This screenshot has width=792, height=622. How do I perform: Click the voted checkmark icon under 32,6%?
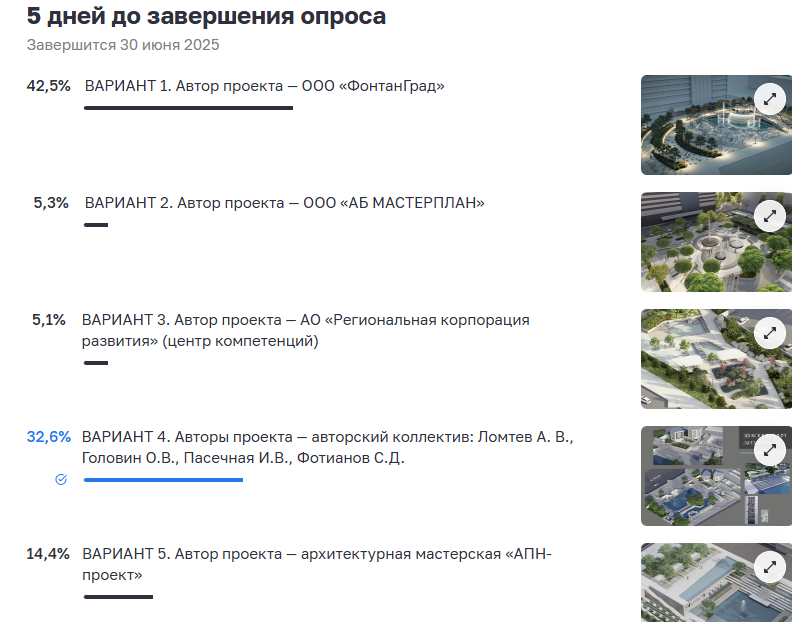(61, 480)
